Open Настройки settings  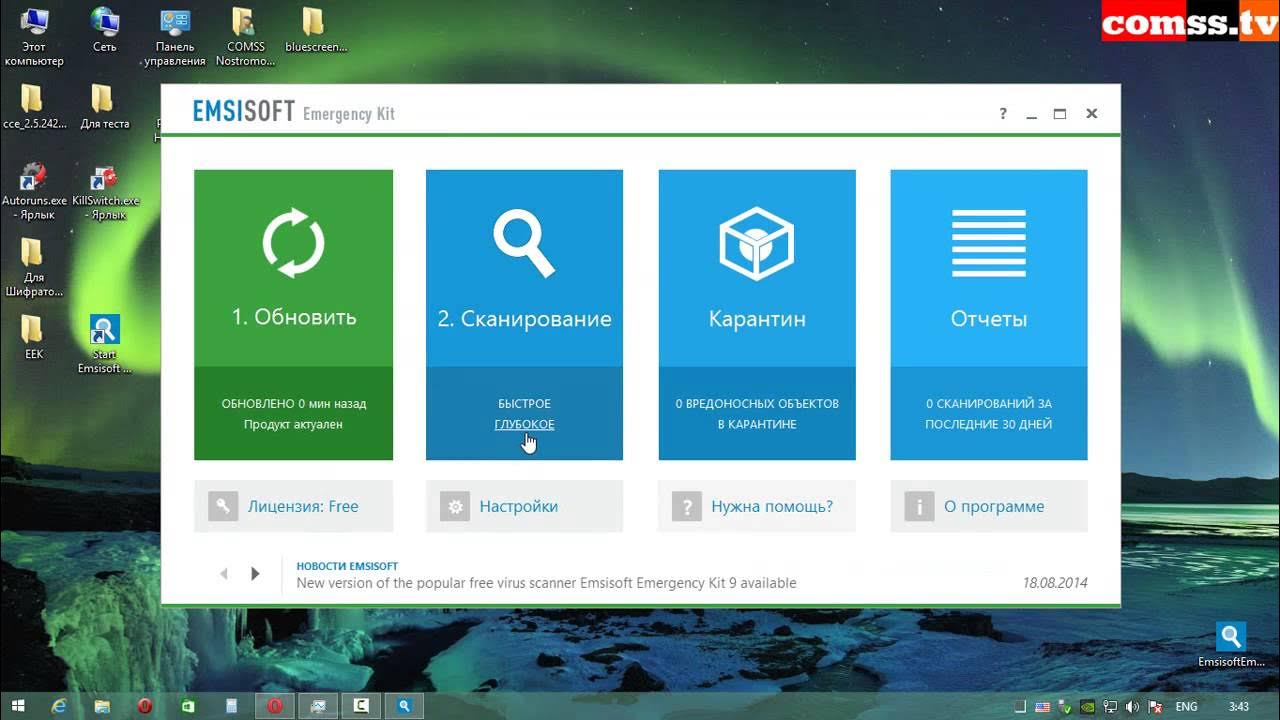click(524, 506)
